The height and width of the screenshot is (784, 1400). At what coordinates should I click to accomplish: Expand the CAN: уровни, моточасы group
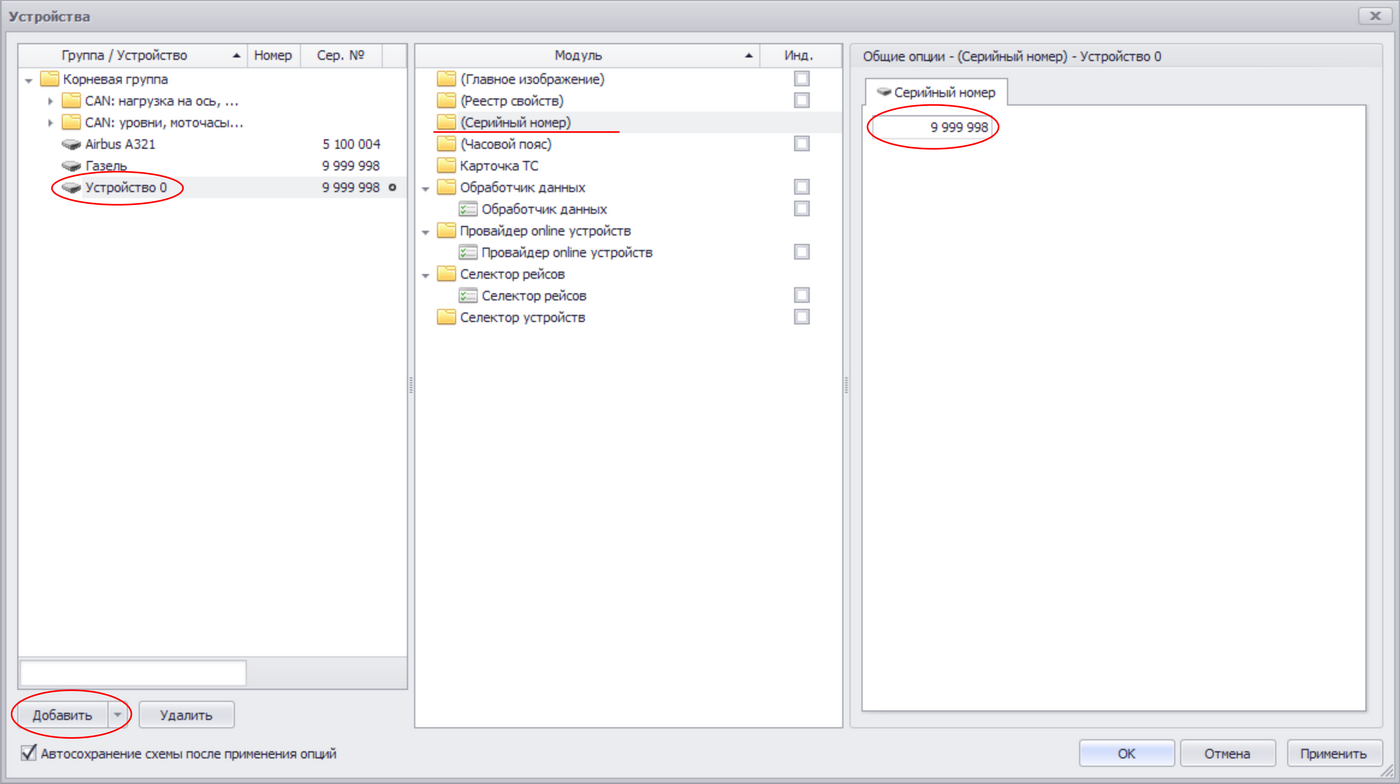51,123
